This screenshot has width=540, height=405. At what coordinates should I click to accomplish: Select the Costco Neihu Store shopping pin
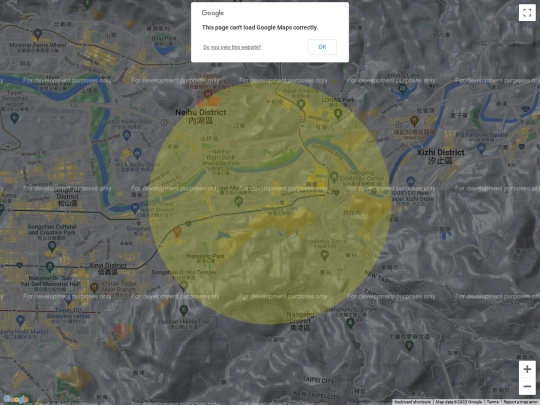tap(126, 135)
